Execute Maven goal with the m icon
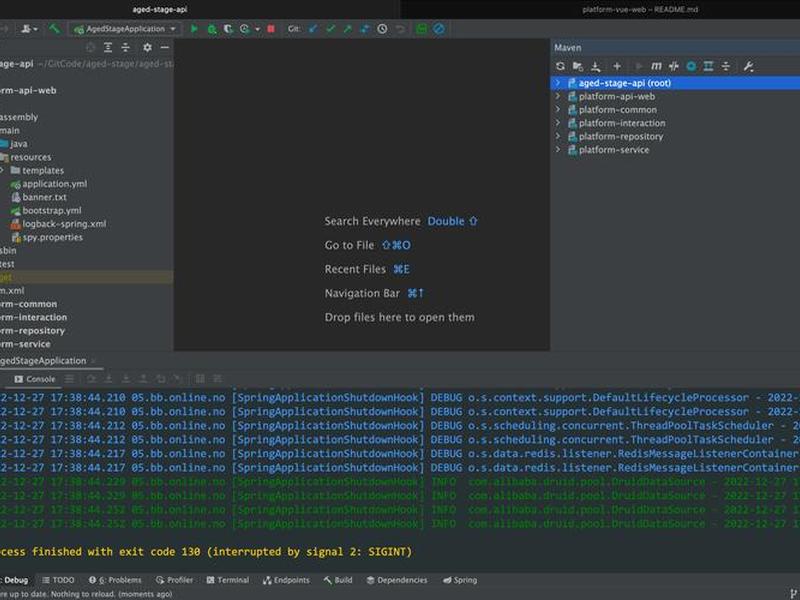This screenshot has height=600, width=800. (656, 66)
